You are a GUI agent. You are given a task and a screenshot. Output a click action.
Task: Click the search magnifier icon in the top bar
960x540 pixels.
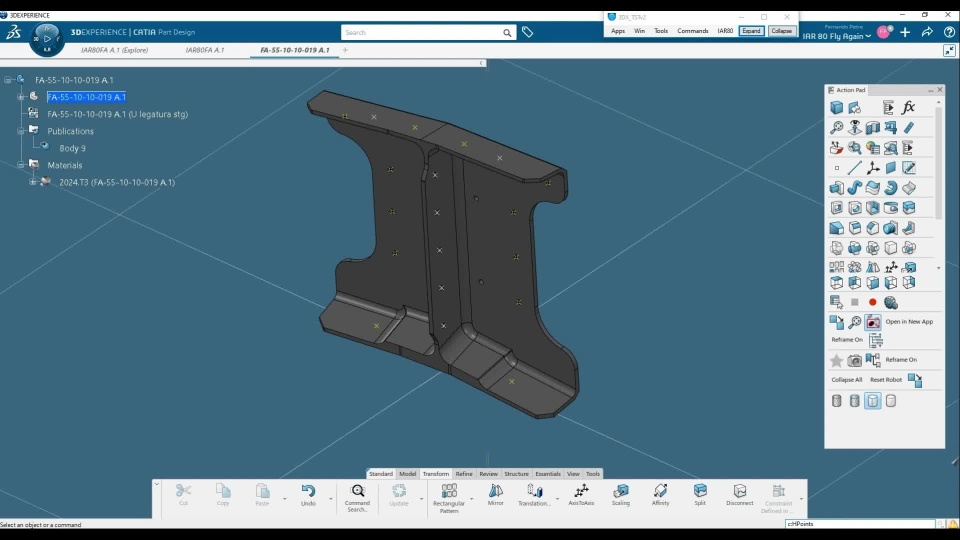[x=507, y=32]
